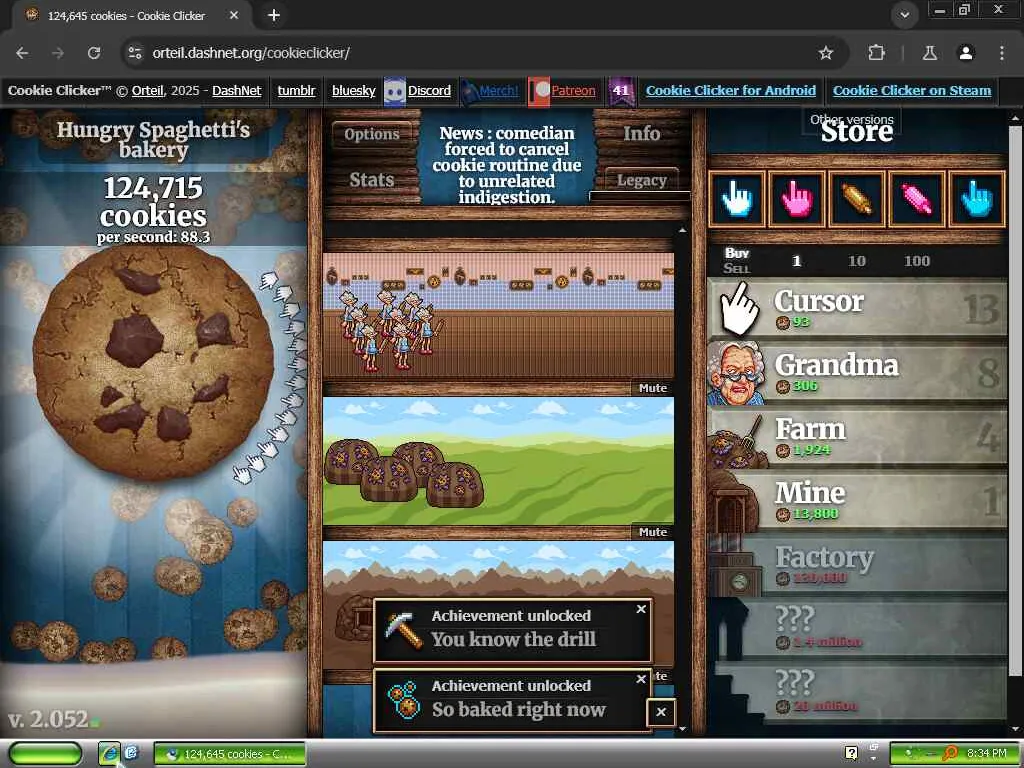Click the green Start button
The height and width of the screenshot is (768, 1024).
tap(45, 754)
